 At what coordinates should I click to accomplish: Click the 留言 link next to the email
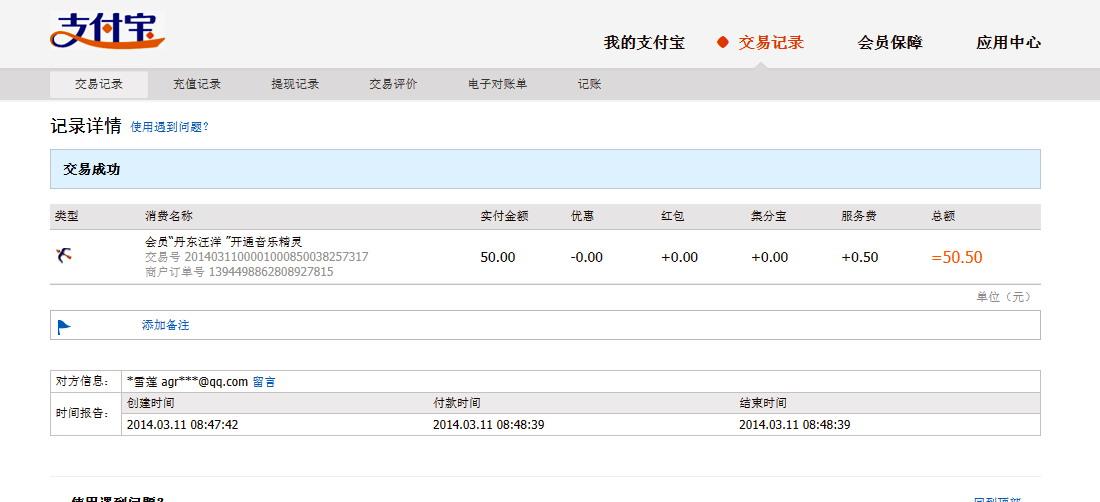(x=264, y=382)
